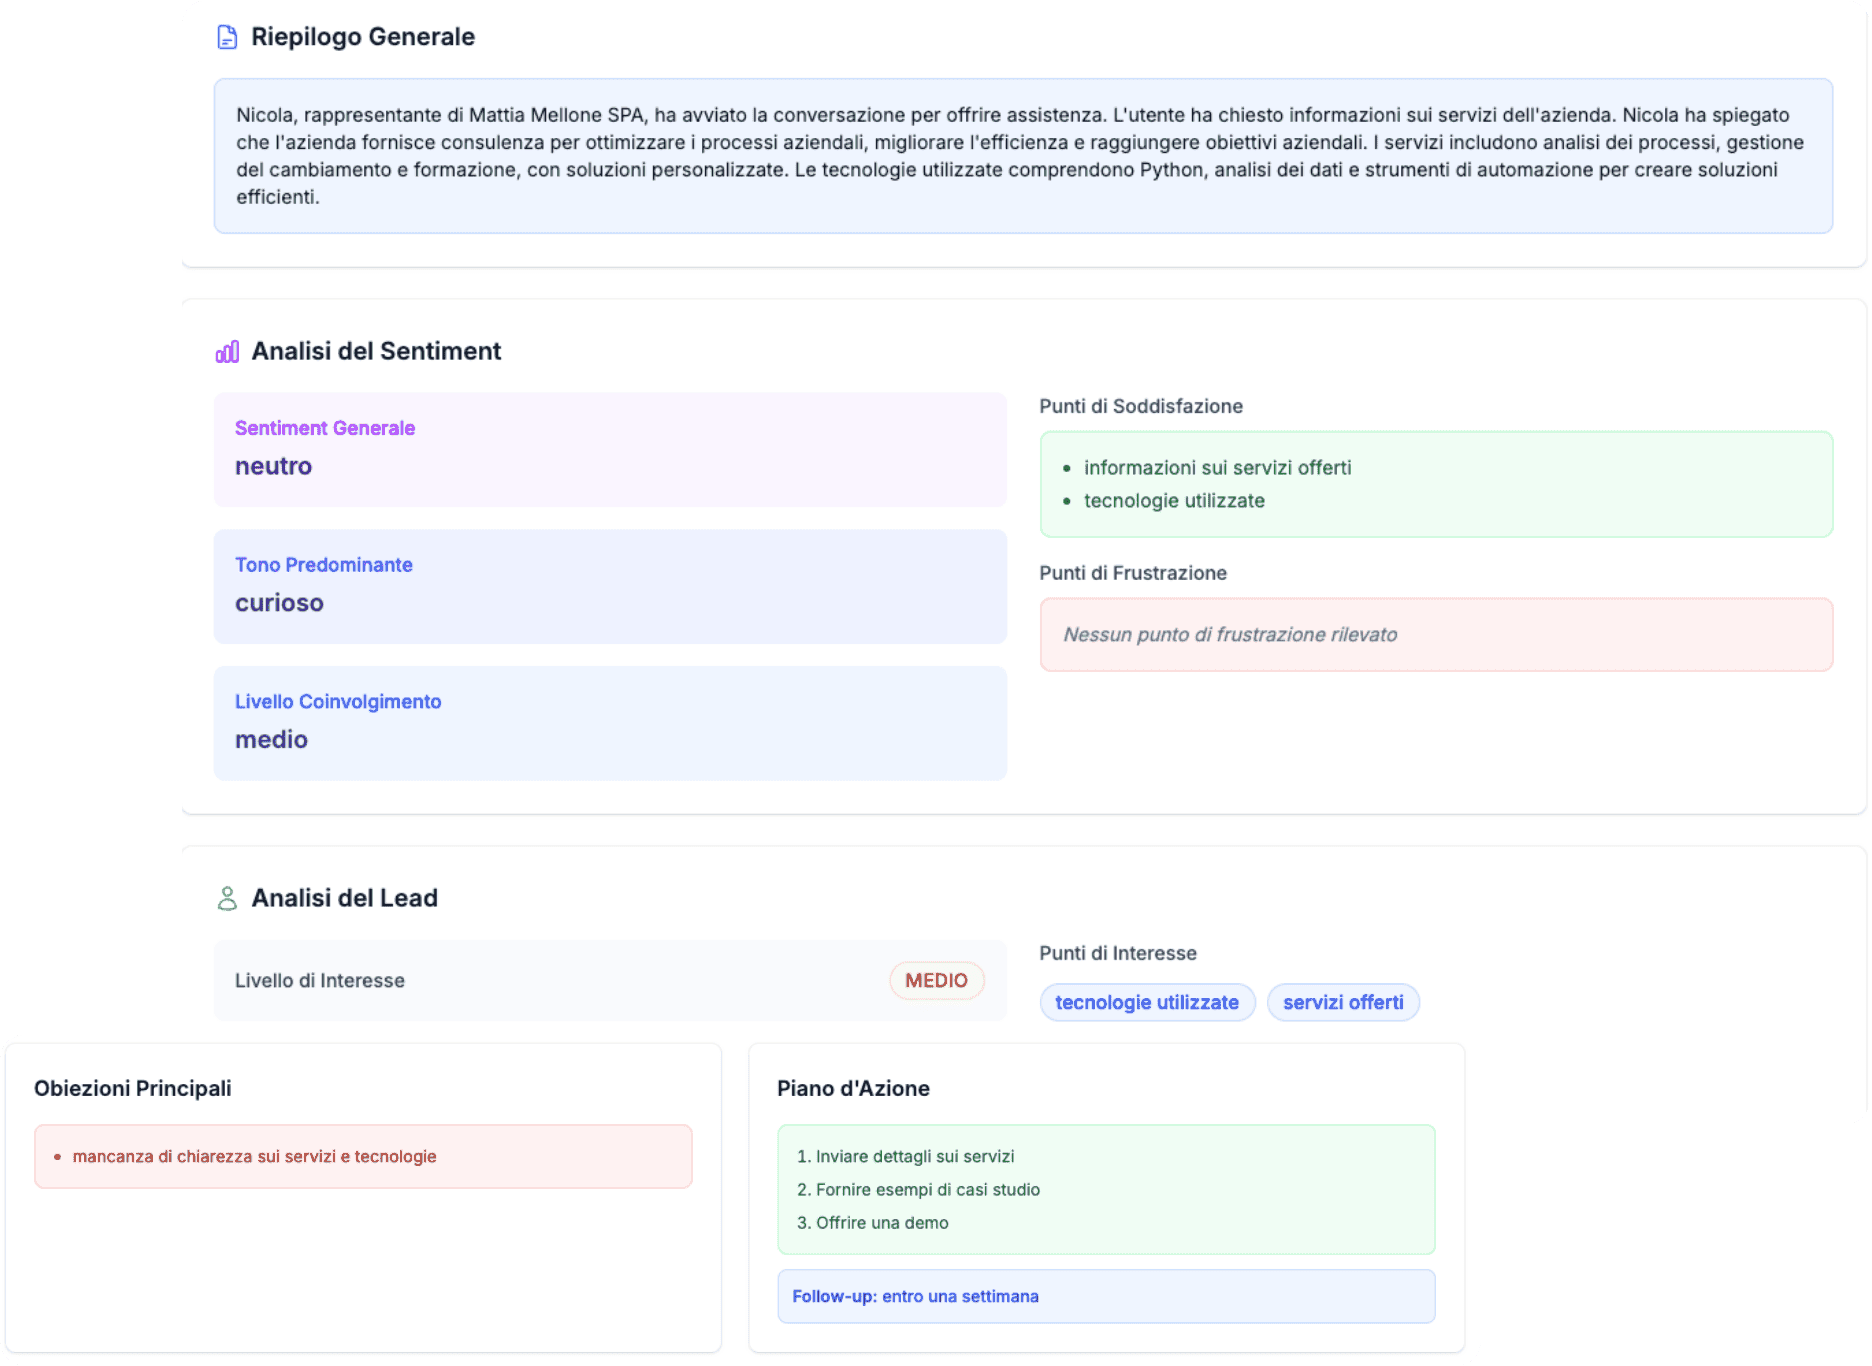Click action step 'Inviare dettagli sui servizi'
The width and height of the screenshot is (1872, 1366).
point(914,1156)
